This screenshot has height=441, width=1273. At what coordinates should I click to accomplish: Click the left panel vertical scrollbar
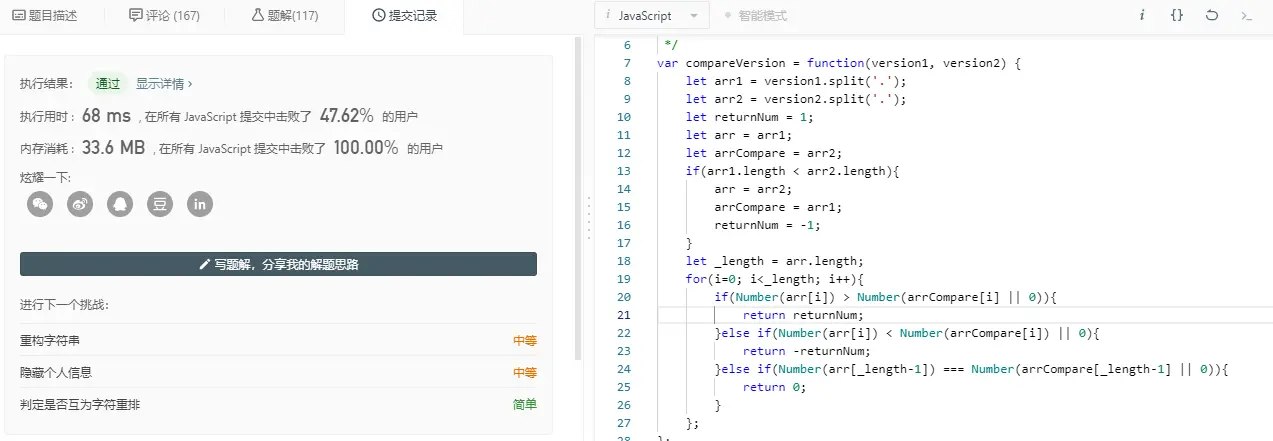point(578,198)
